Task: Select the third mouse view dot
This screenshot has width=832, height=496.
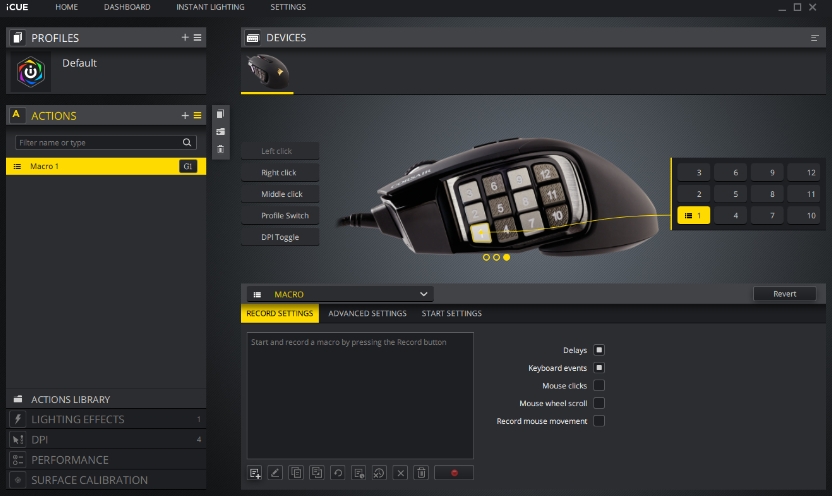Action: pos(507,257)
